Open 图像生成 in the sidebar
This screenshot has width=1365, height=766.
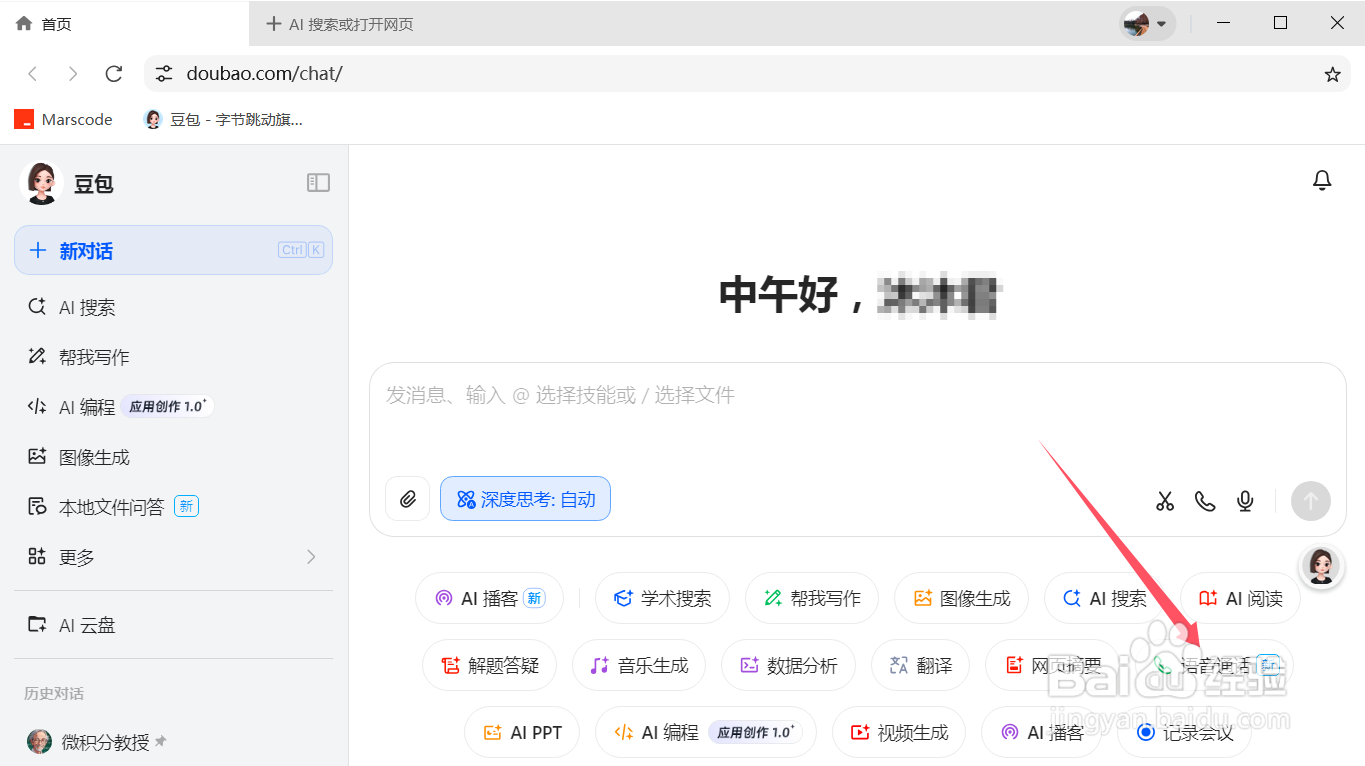(173, 457)
